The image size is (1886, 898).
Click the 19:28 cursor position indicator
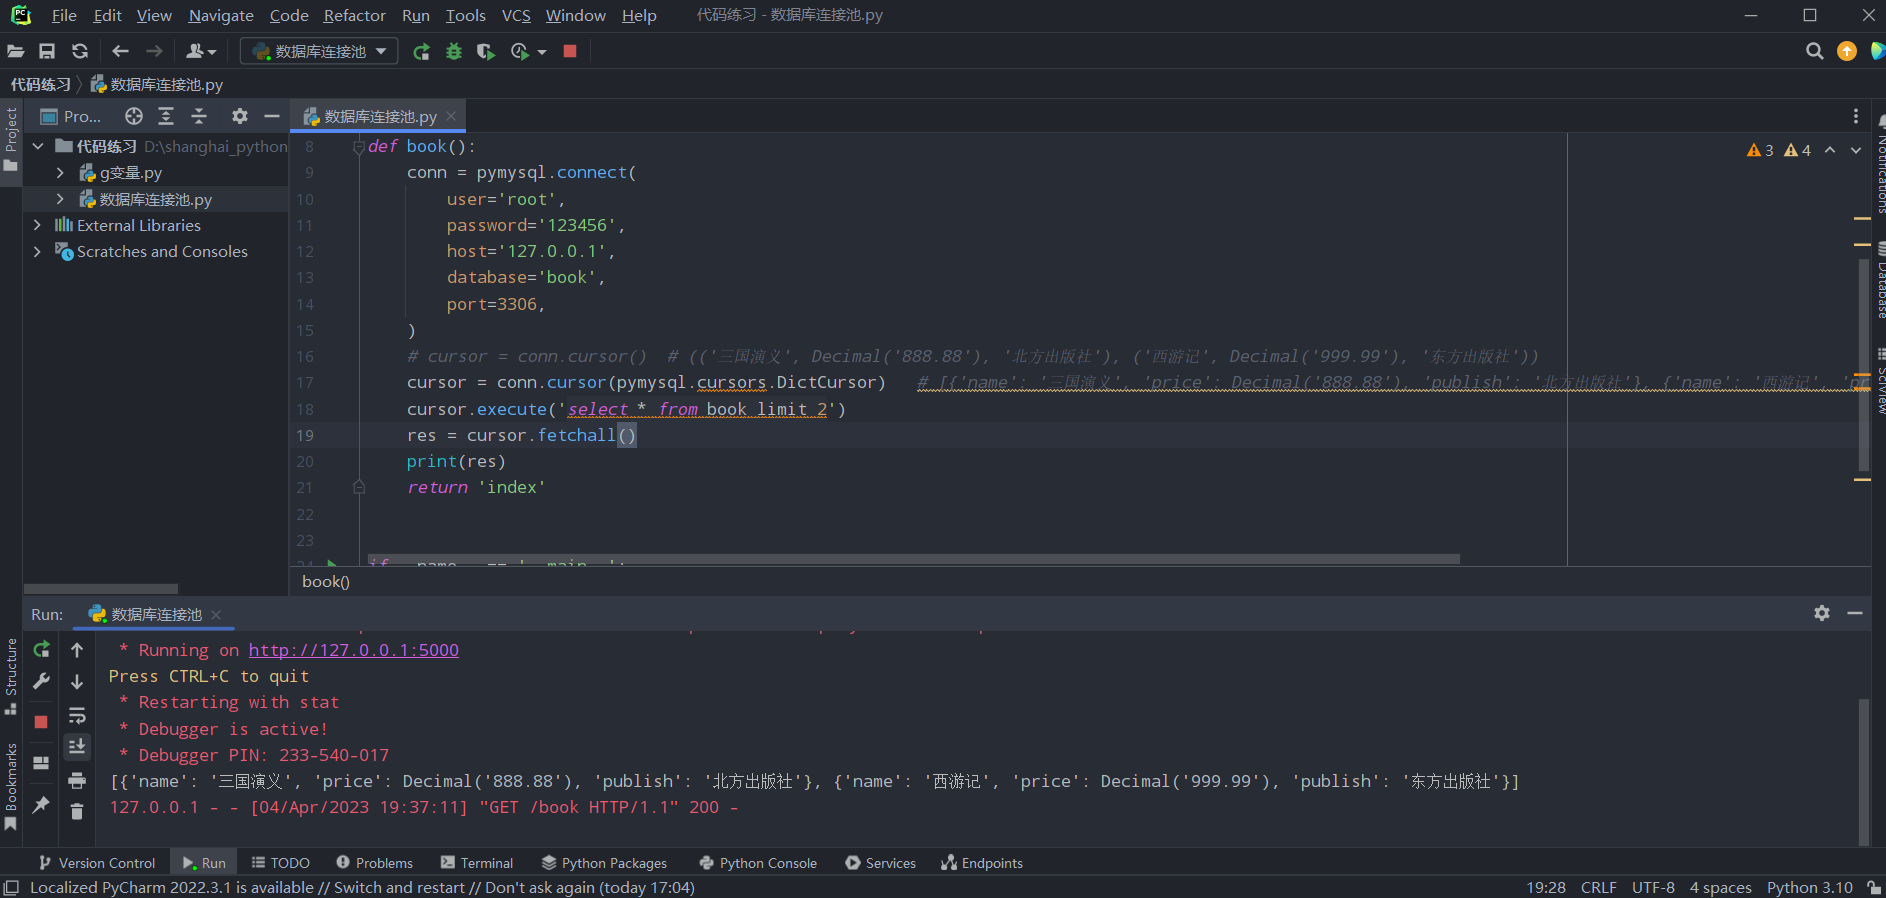click(1546, 888)
